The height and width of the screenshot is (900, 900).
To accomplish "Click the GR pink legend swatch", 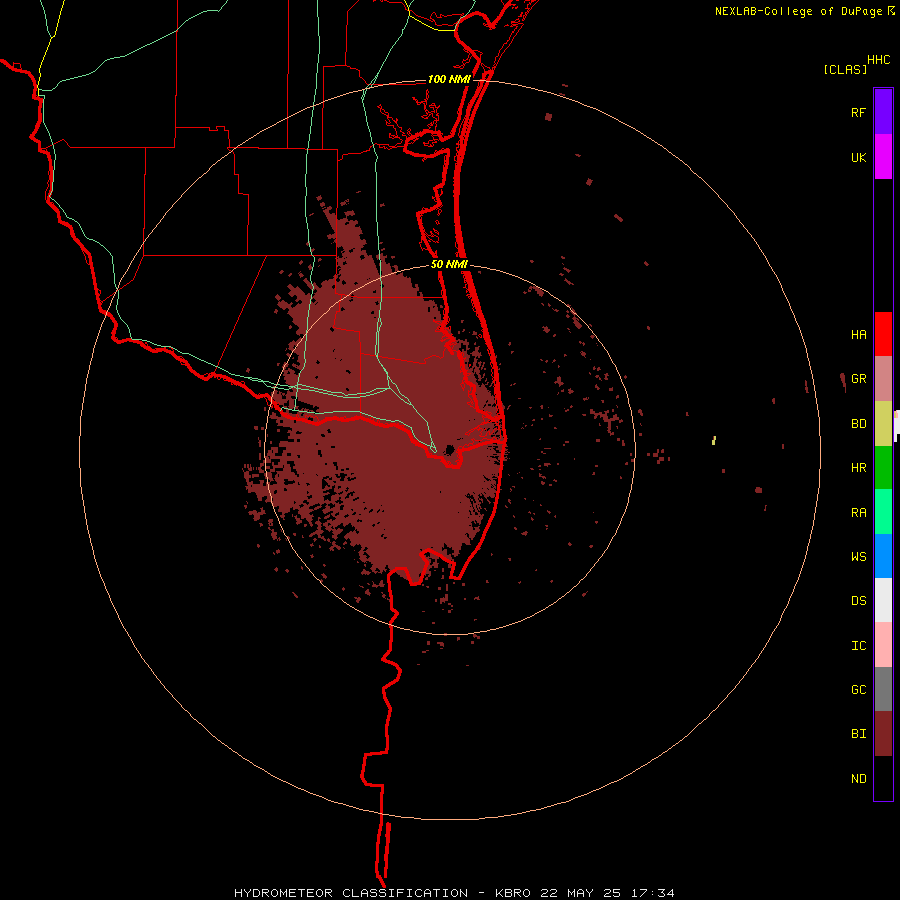I will click(x=883, y=379).
